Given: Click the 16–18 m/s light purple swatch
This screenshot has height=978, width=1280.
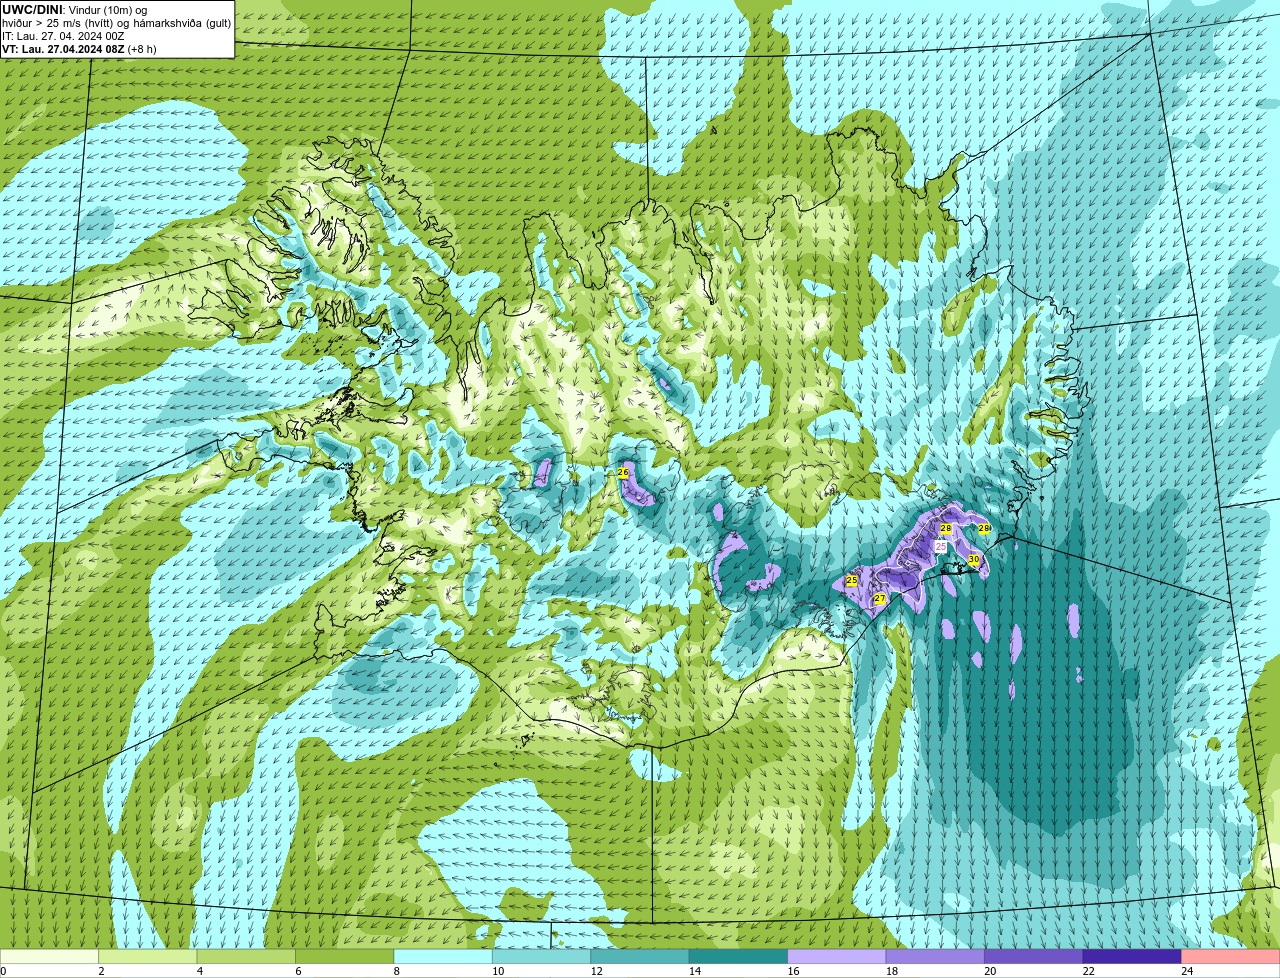Looking at the screenshot, I should 837,957.
